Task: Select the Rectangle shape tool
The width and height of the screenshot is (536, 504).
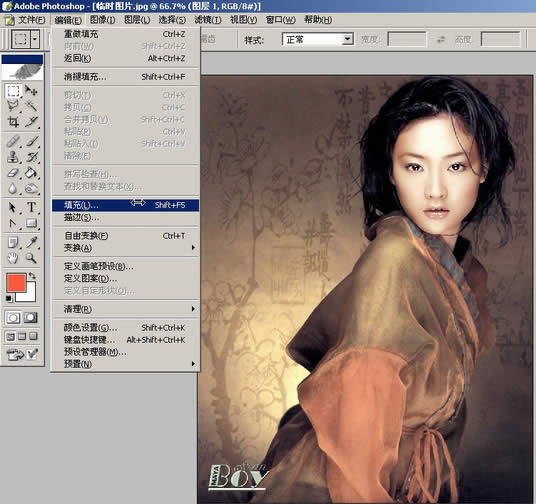Action: [31, 223]
